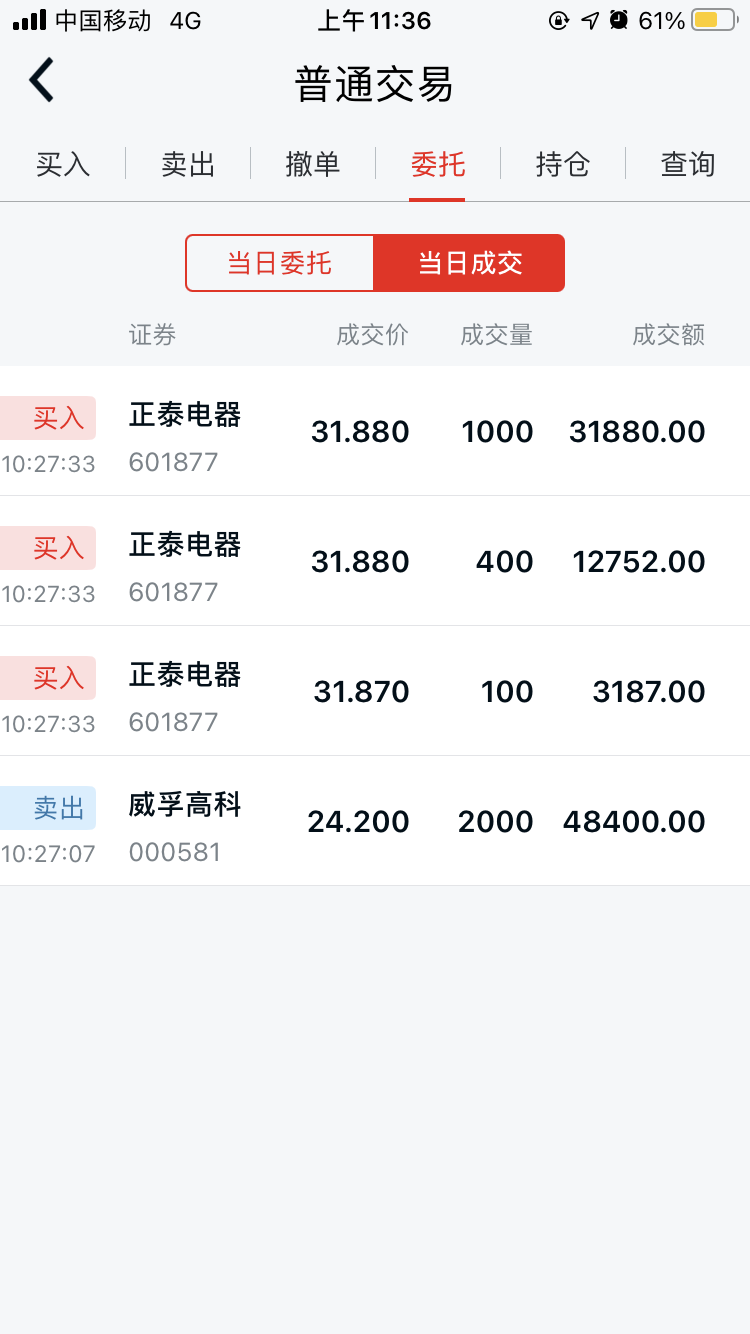Tap the back arrow icon

click(41, 81)
